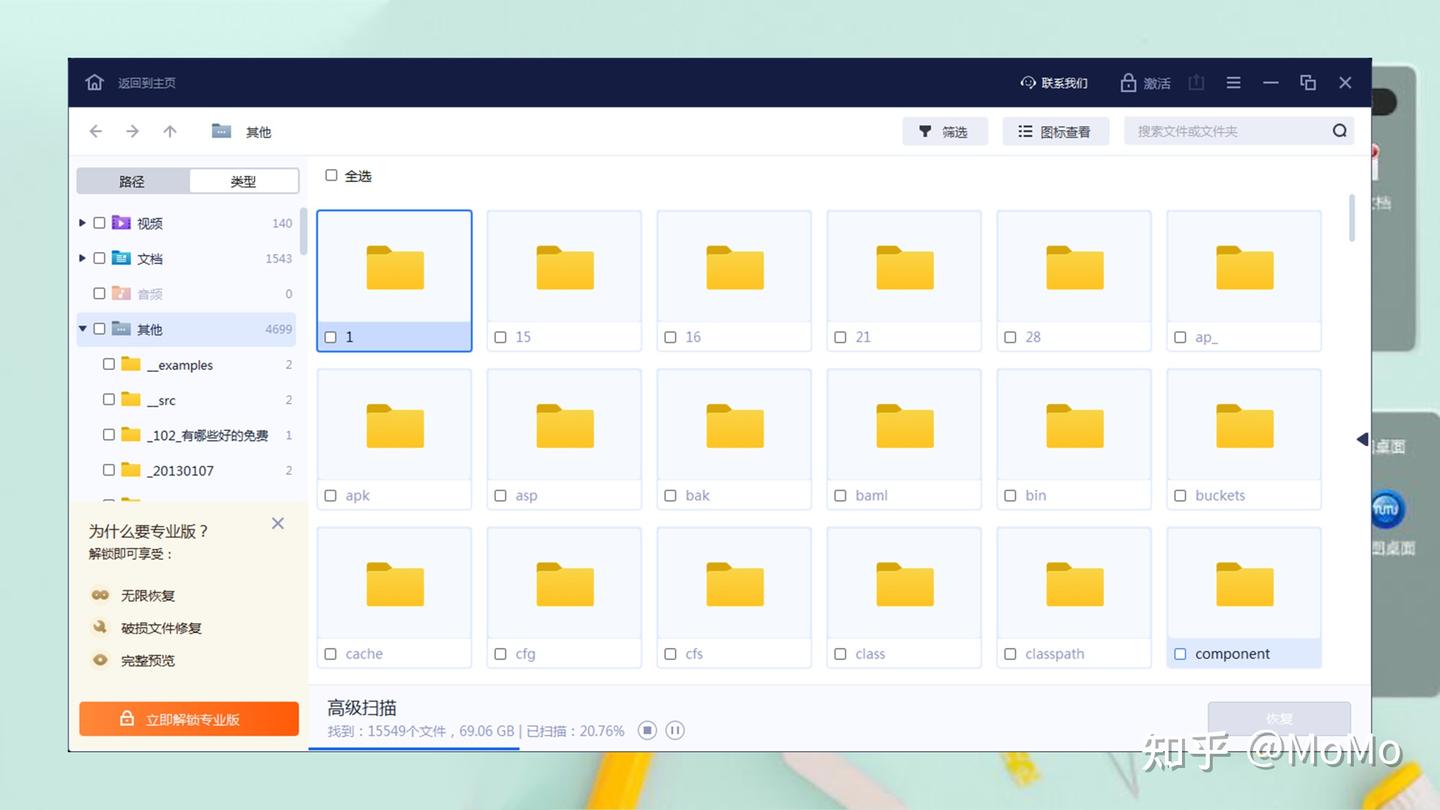This screenshot has height=810, width=1440.
Task: Open the folder named 21
Action: pos(904,267)
